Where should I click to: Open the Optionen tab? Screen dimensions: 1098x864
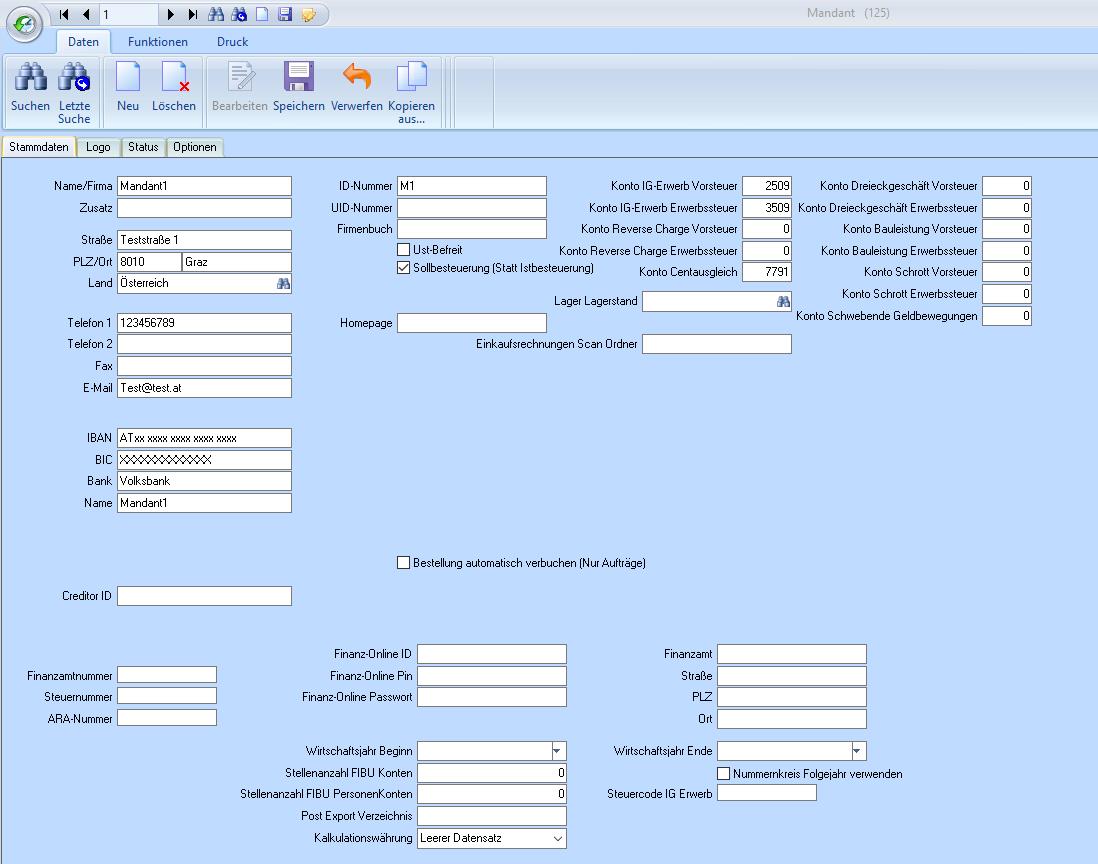(194, 147)
